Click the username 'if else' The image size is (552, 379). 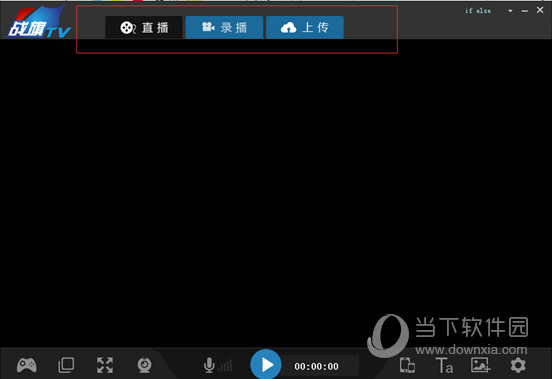tap(478, 11)
